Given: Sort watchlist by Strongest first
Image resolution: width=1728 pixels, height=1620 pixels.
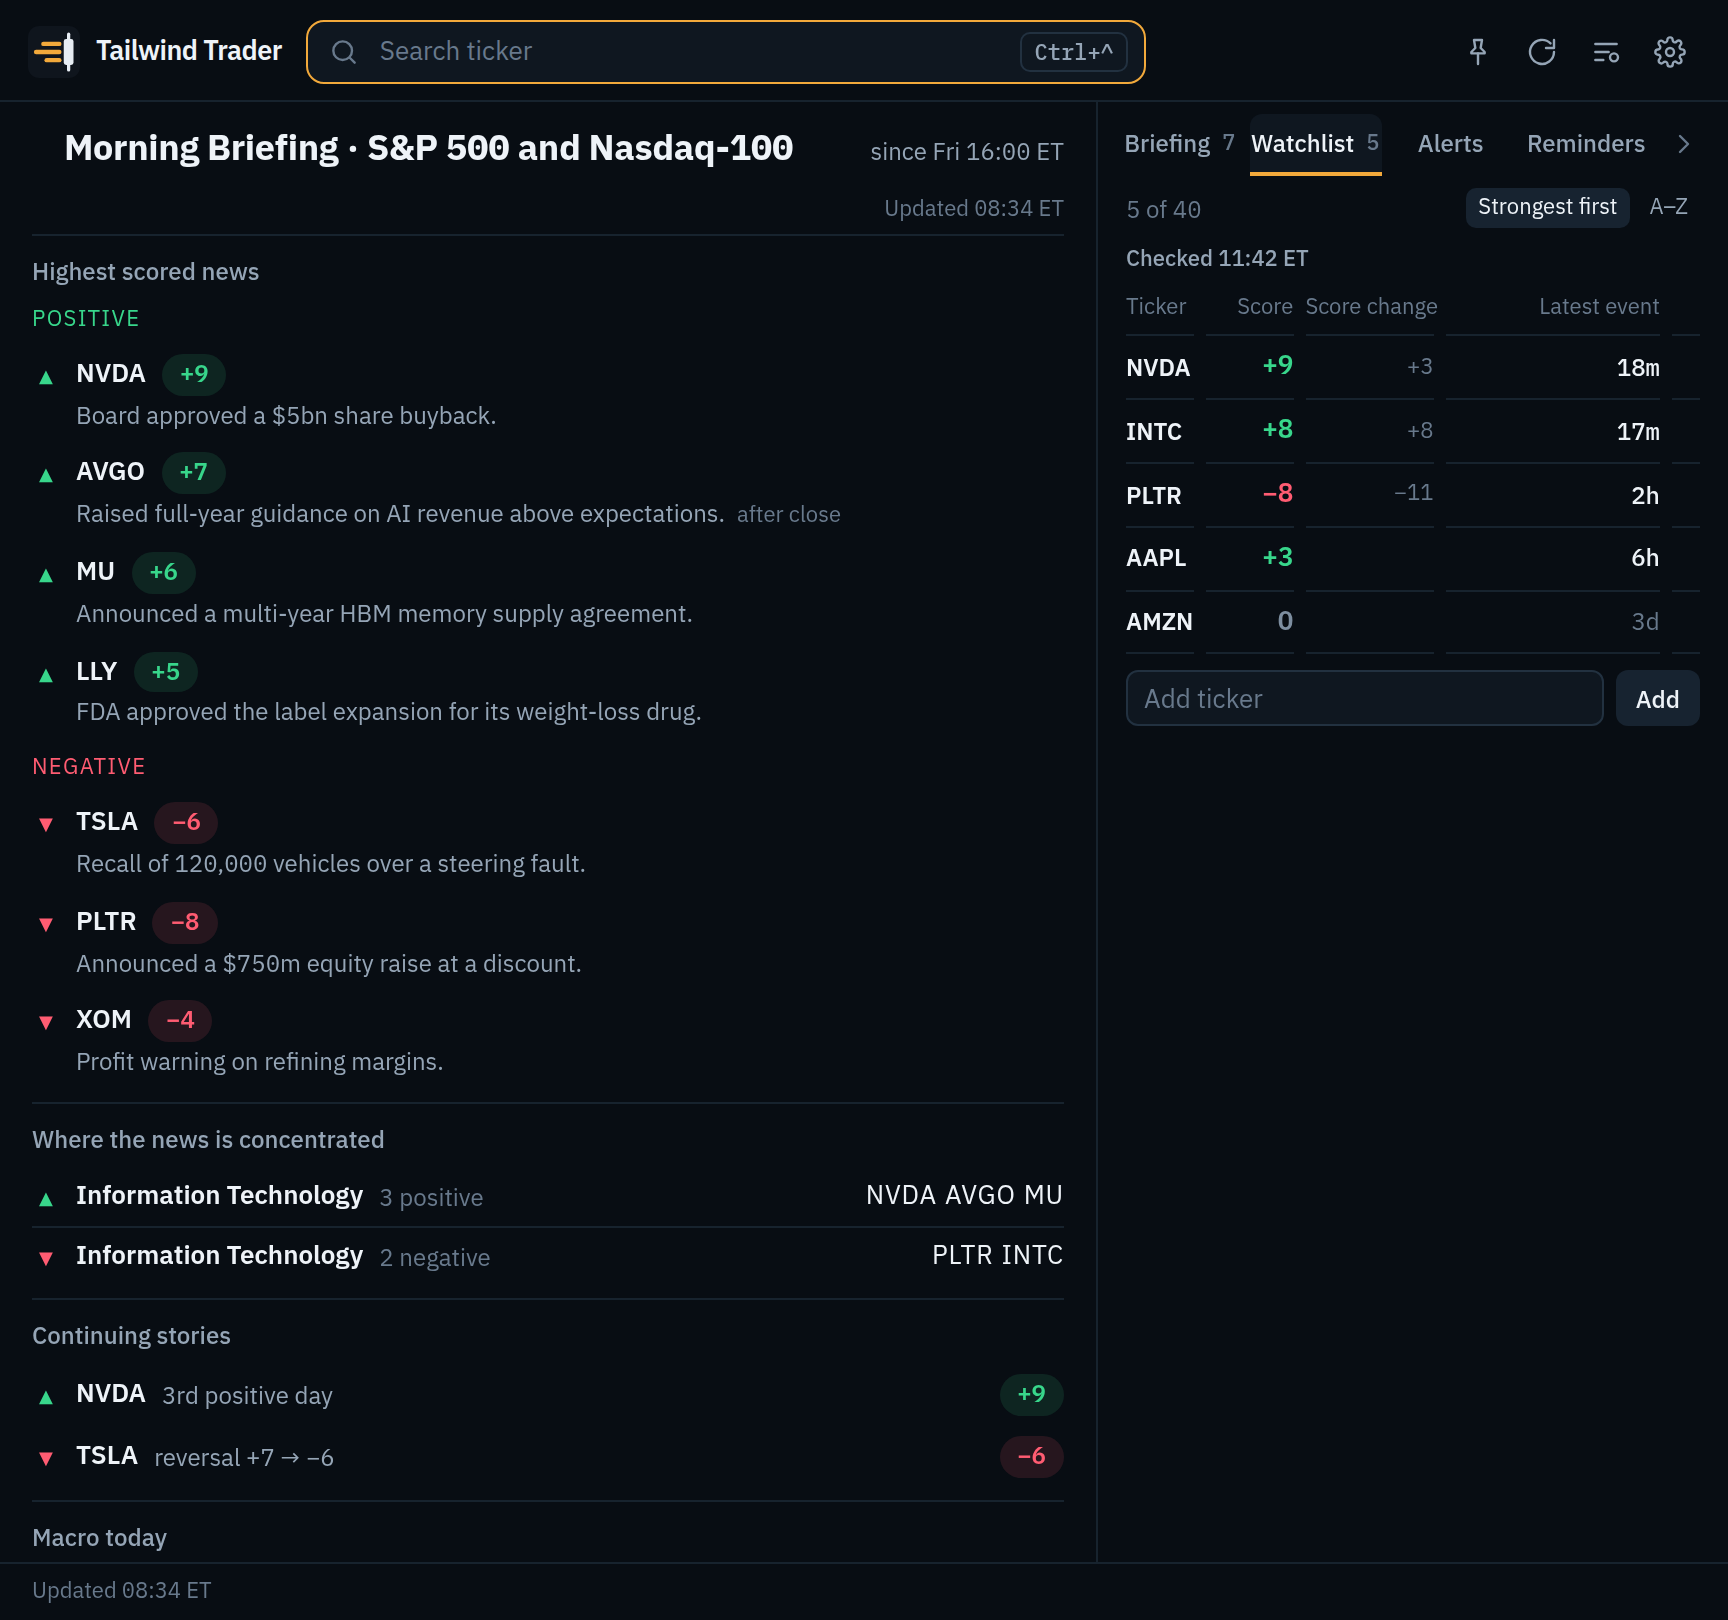Looking at the screenshot, I should (1547, 207).
